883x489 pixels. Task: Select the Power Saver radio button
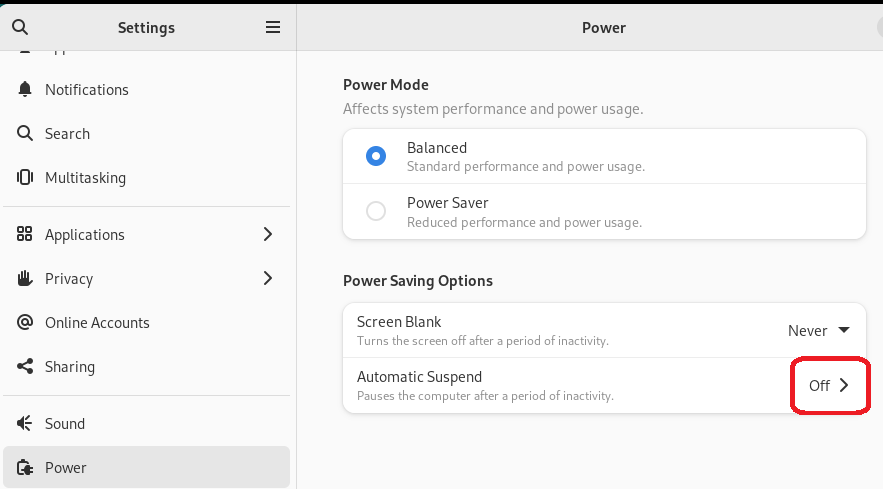point(376,211)
